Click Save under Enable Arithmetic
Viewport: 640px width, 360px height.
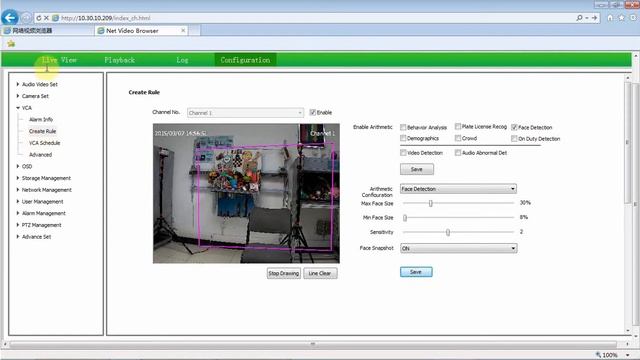coord(417,169)
